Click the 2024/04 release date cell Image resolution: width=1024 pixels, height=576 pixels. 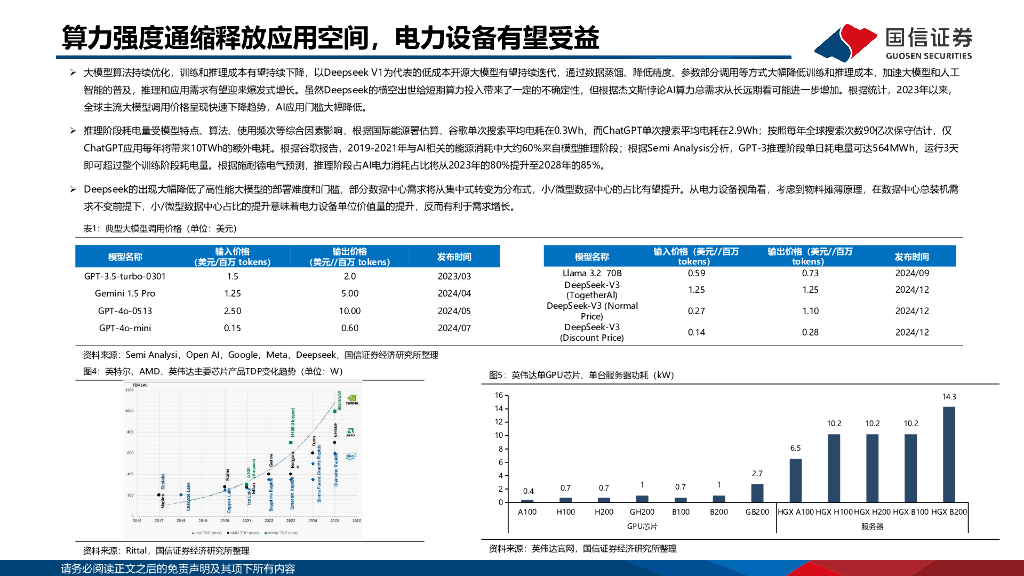click(454, 293)
